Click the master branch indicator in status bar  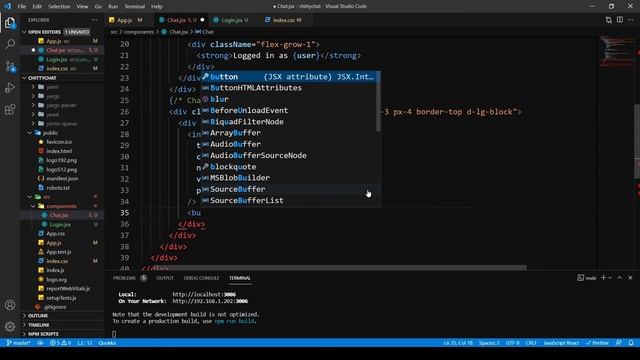click(x=18, y=343)
